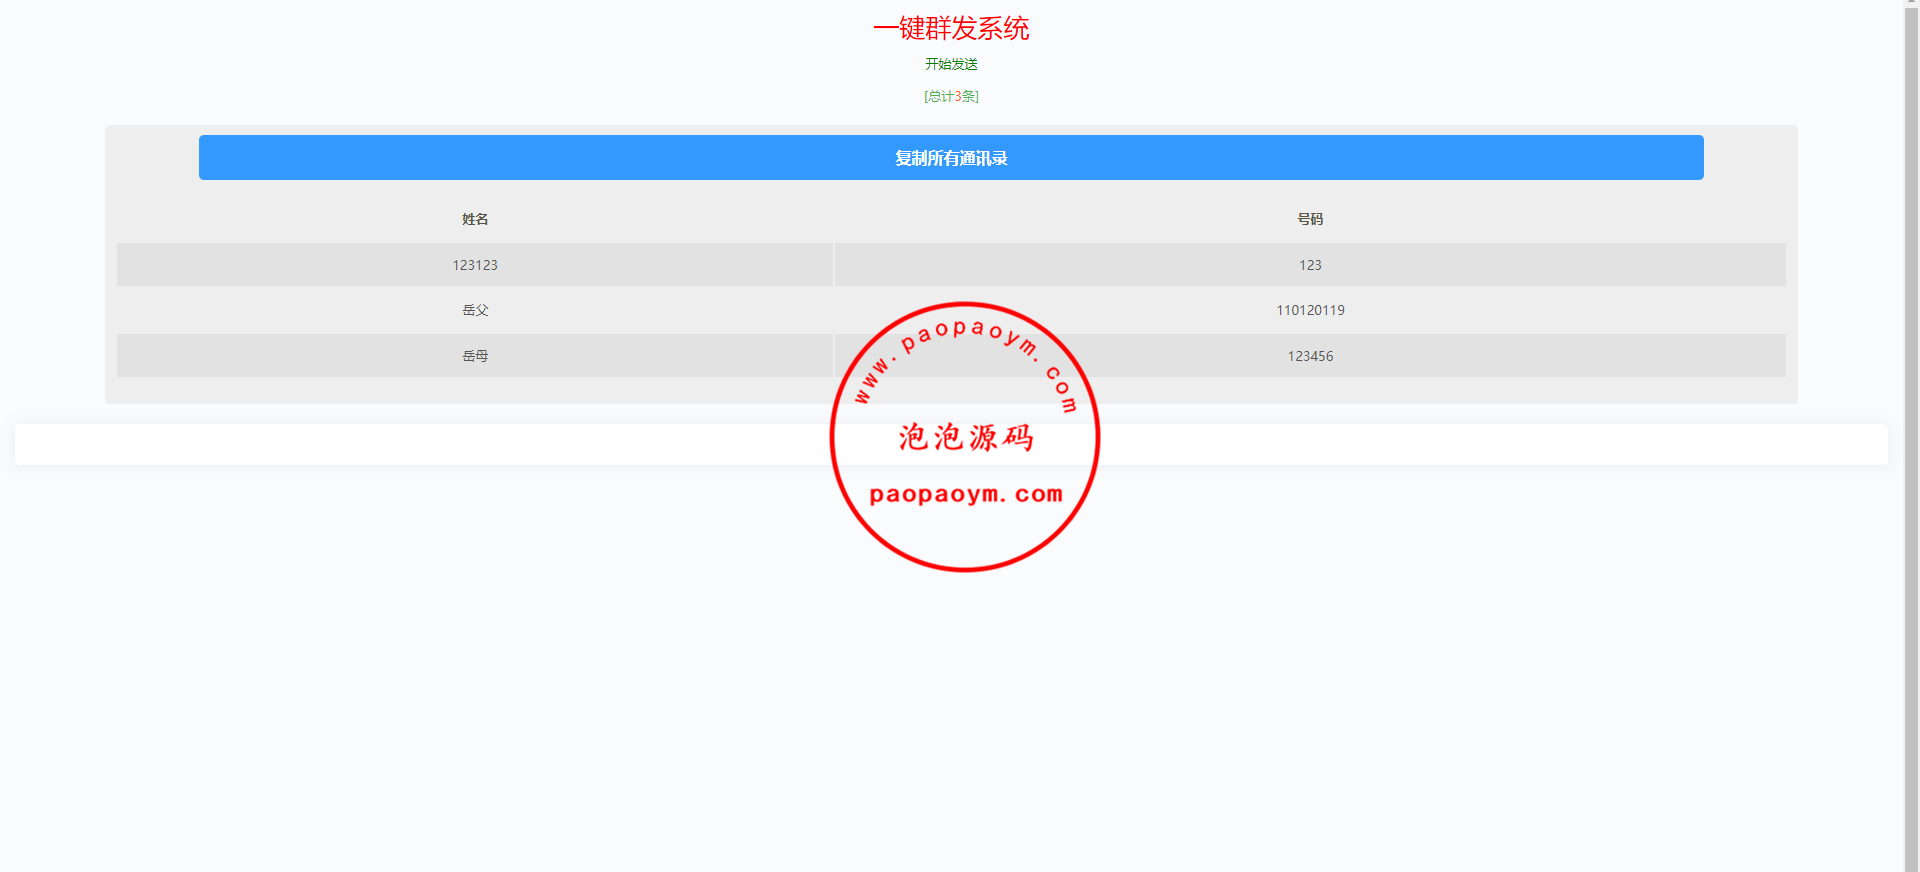Select the number cell 123456

tap(1310, 356)
